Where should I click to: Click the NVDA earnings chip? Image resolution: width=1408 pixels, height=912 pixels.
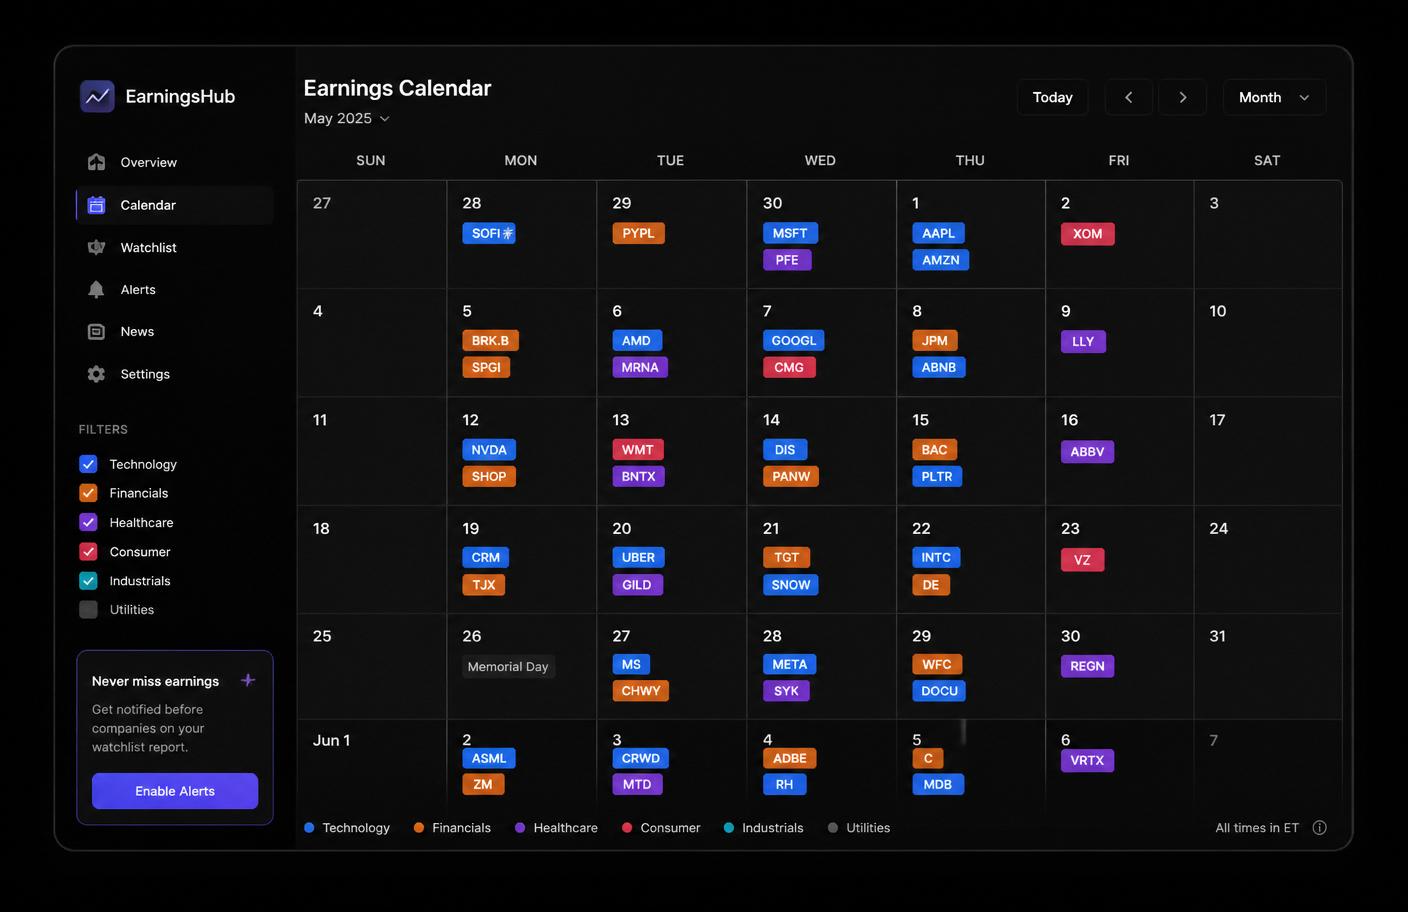(x=489, y=450)
